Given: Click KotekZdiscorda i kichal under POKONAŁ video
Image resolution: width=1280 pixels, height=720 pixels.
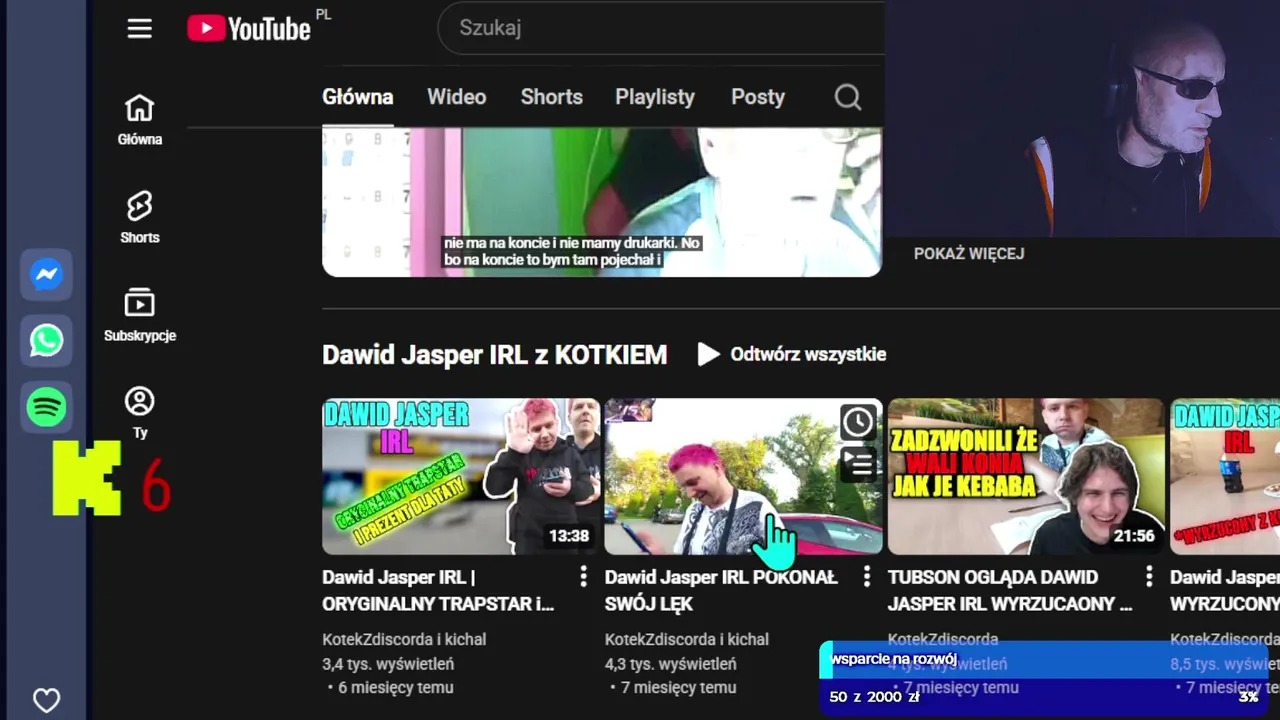Looking at the screenshot, I should [x=687, y=639].
